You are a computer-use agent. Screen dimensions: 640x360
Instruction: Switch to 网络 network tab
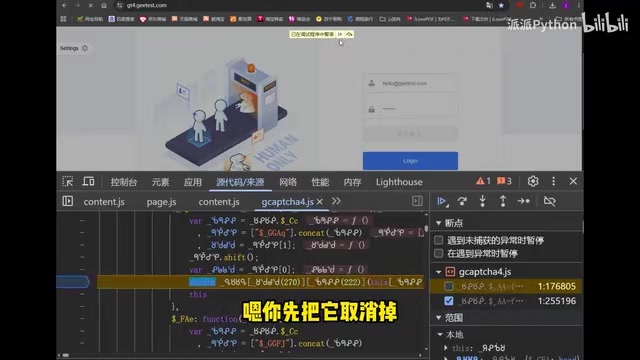pos(288,182)
